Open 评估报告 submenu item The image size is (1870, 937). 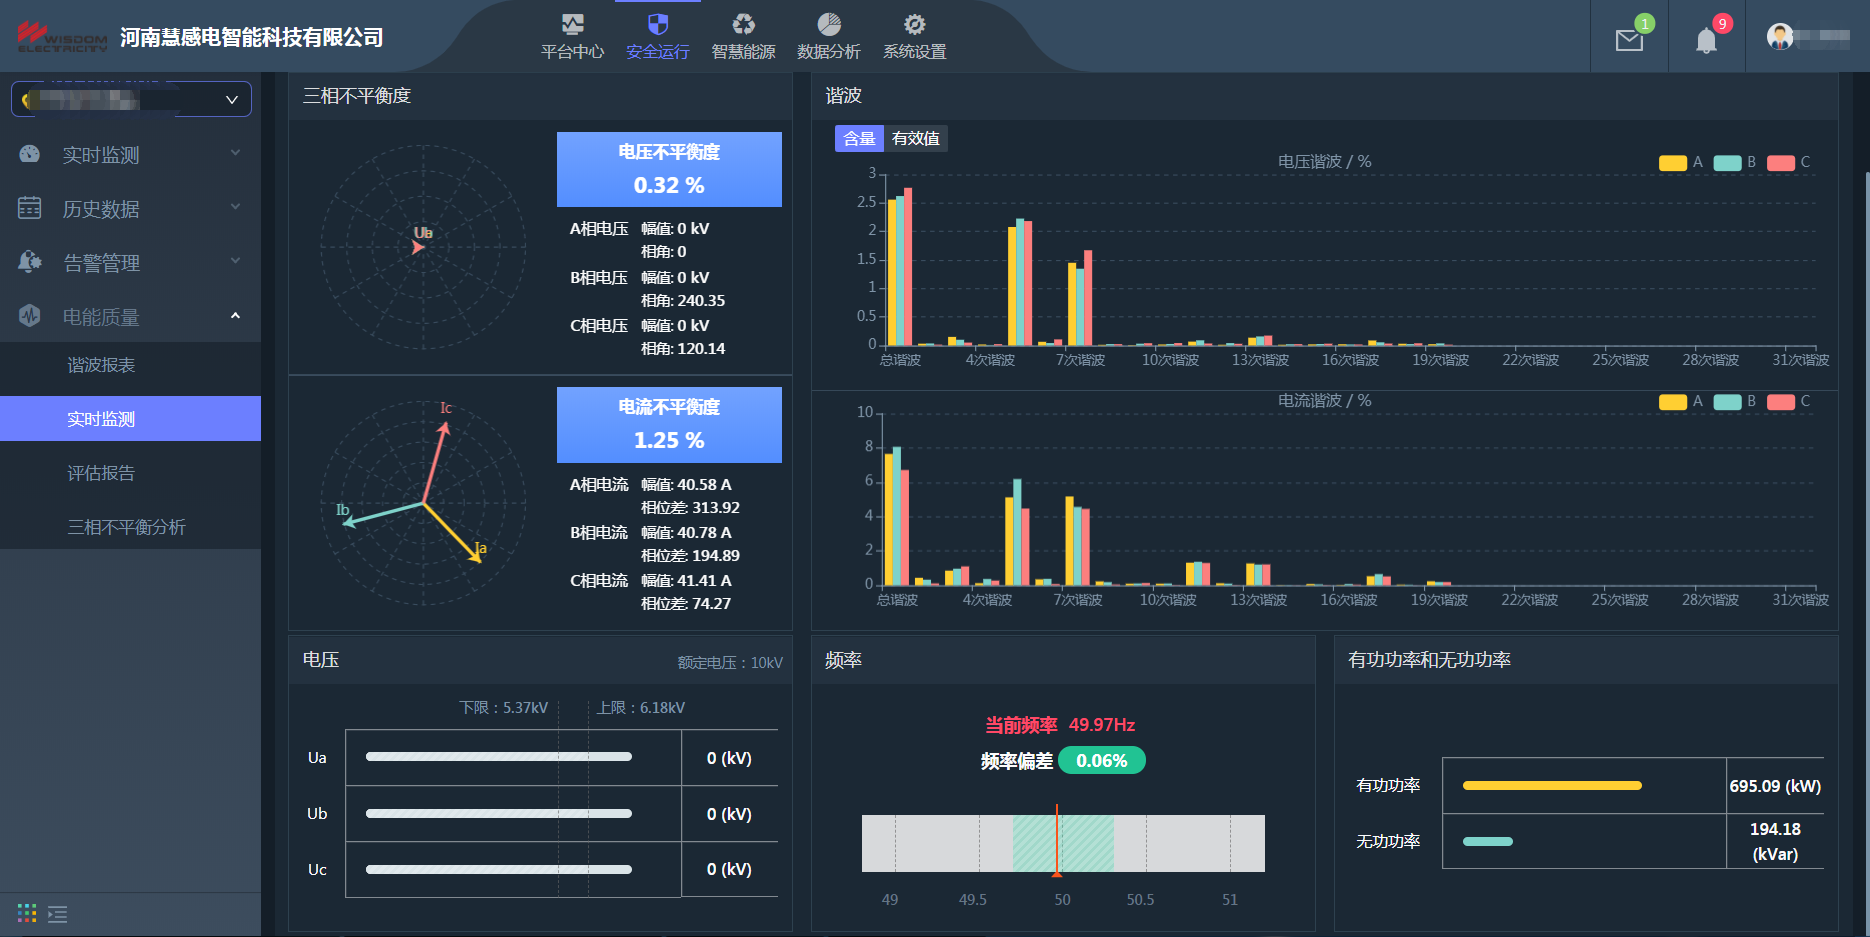pos(101,473)
